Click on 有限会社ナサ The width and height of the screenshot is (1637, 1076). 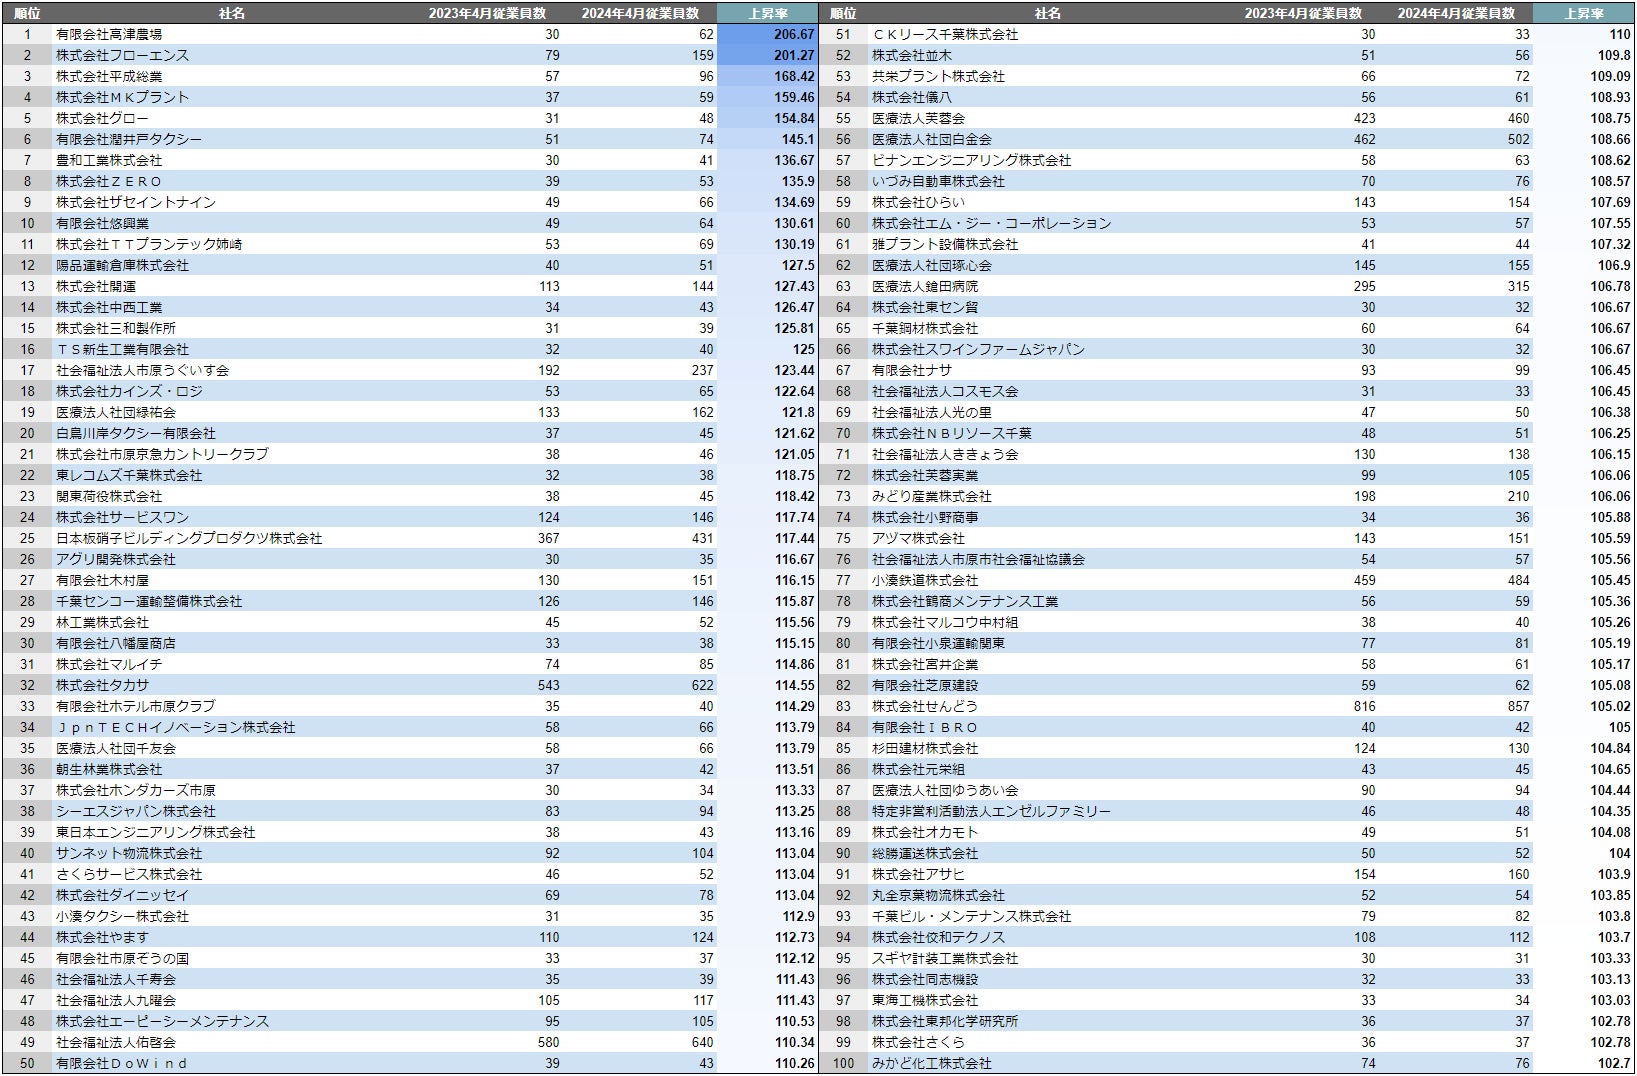click(x=912, y=370)
